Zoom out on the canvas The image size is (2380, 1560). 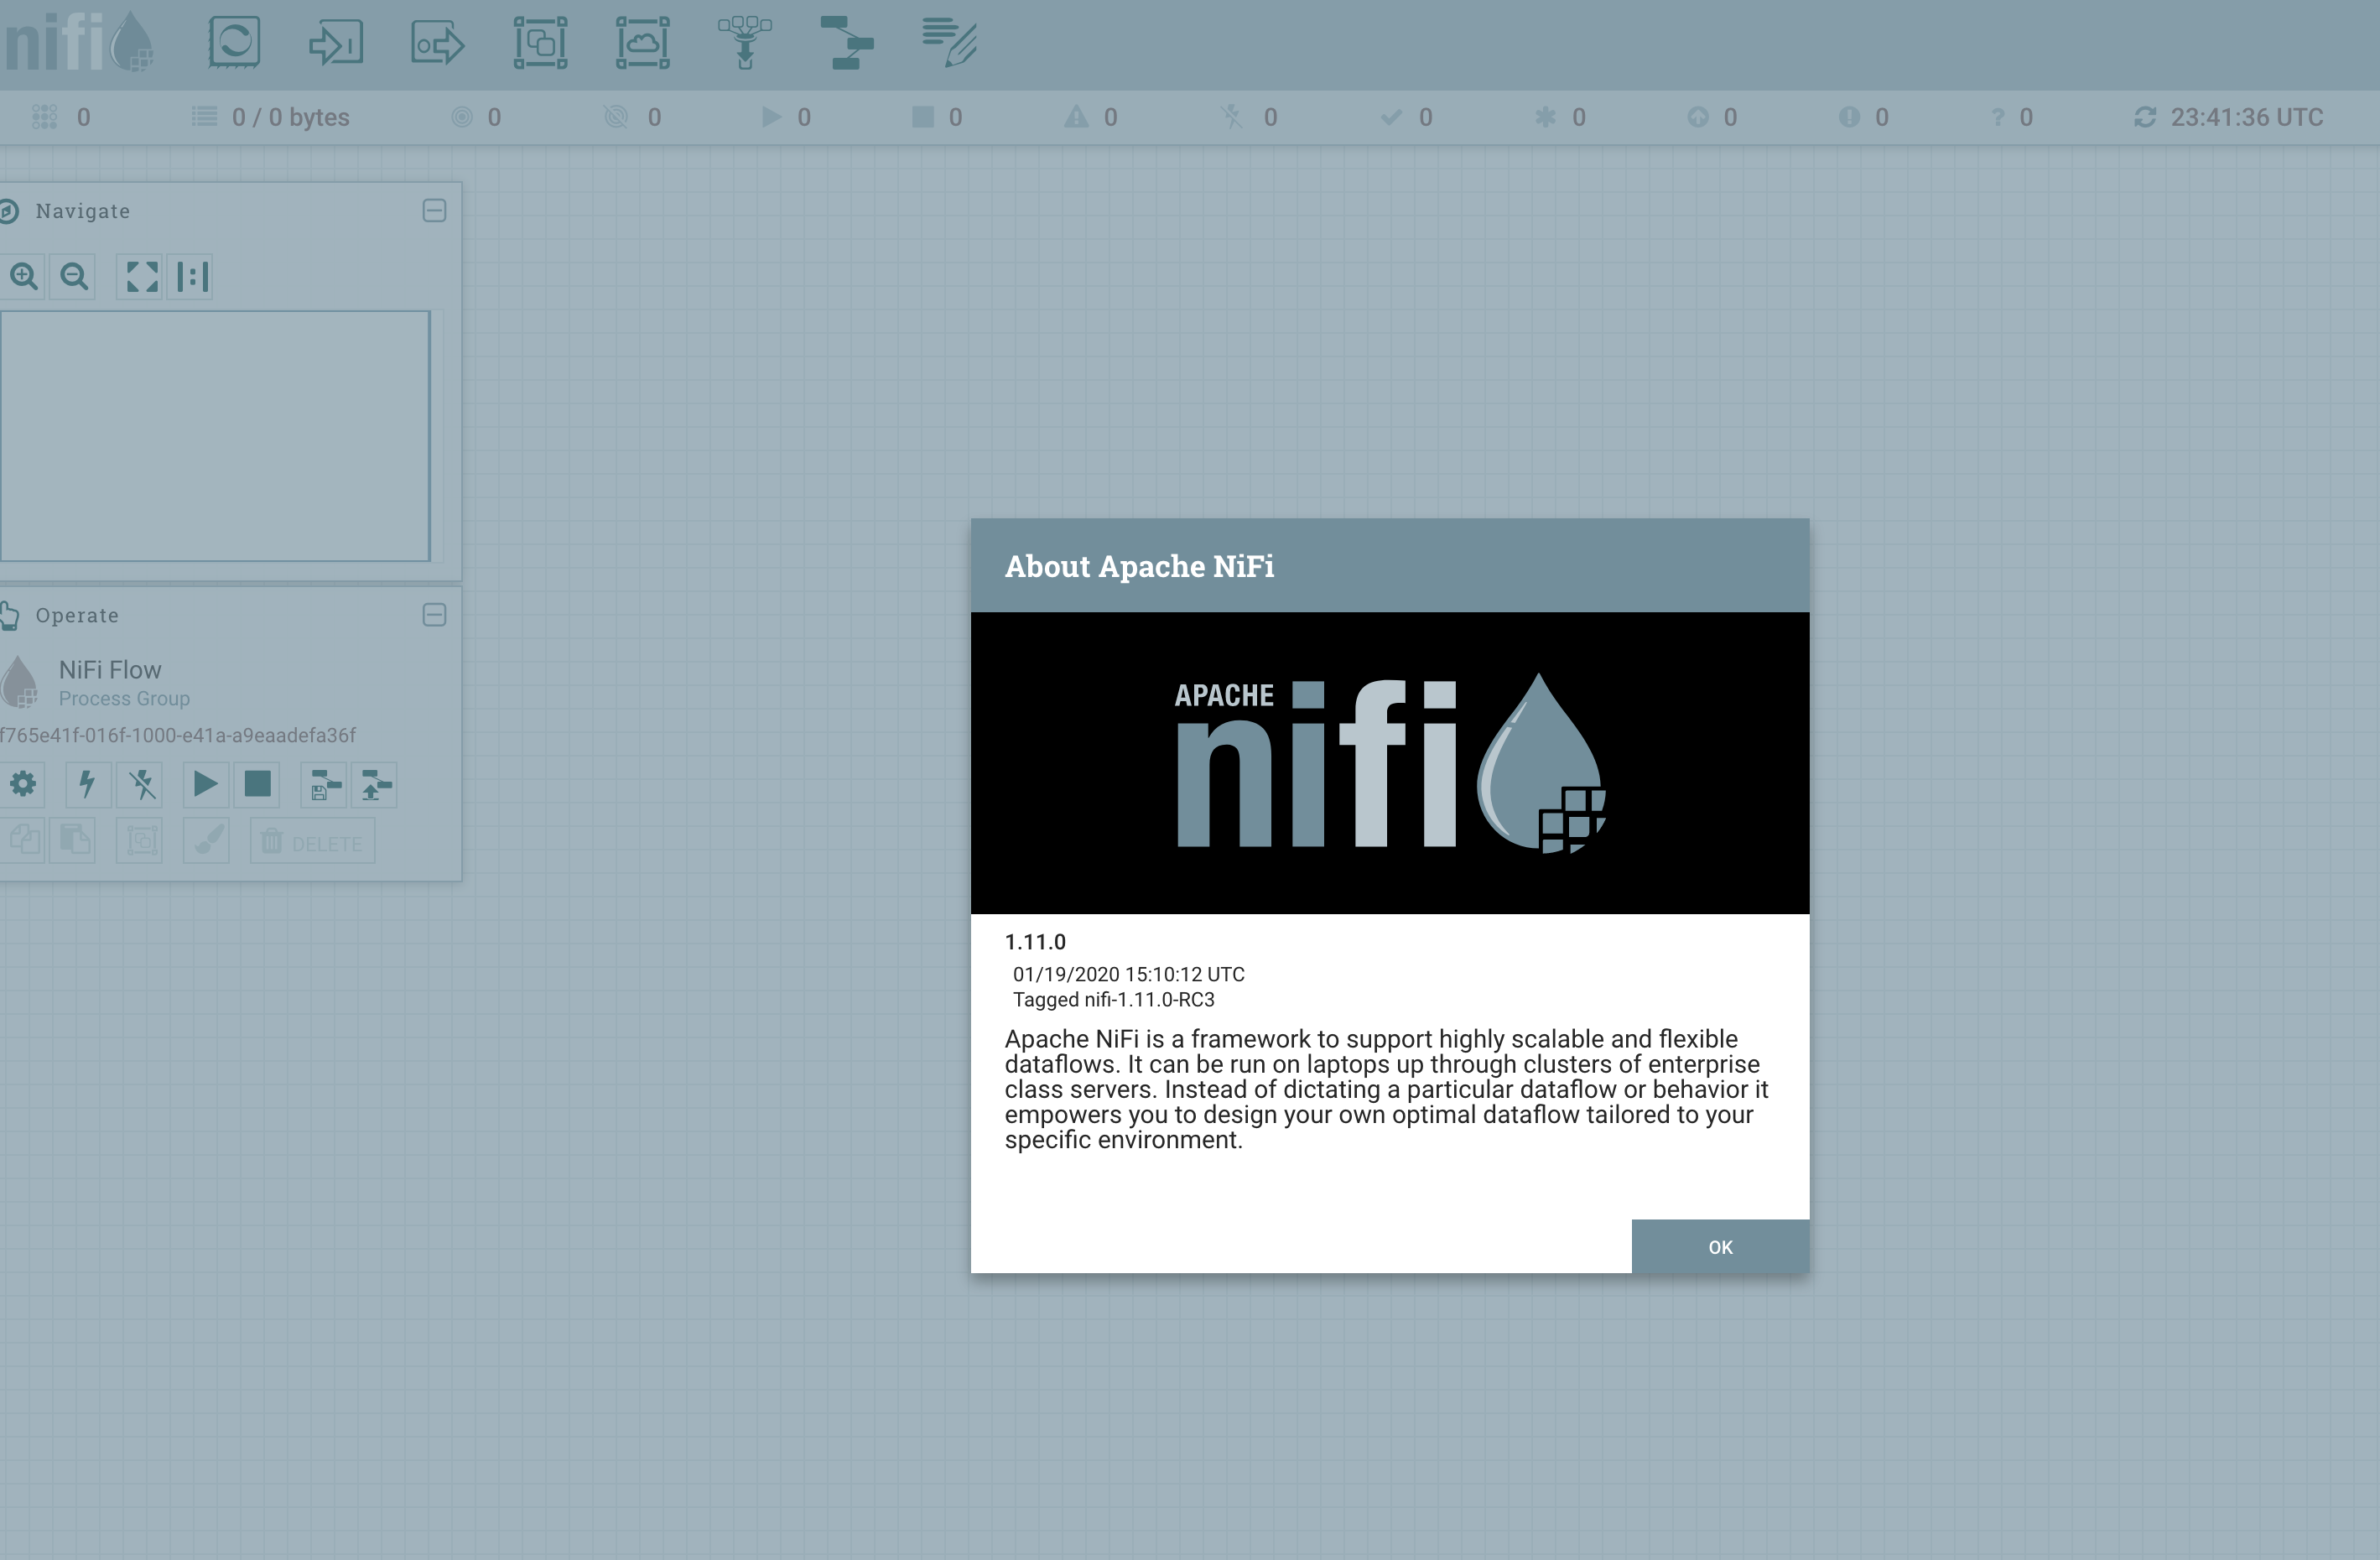tap(73, 276)
